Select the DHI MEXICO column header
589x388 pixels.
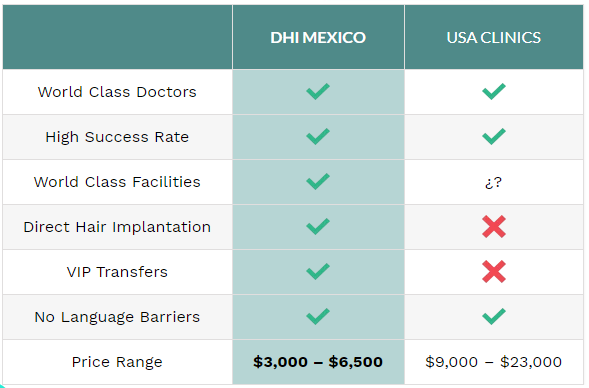pyautogui.click(x=318, y=38)
